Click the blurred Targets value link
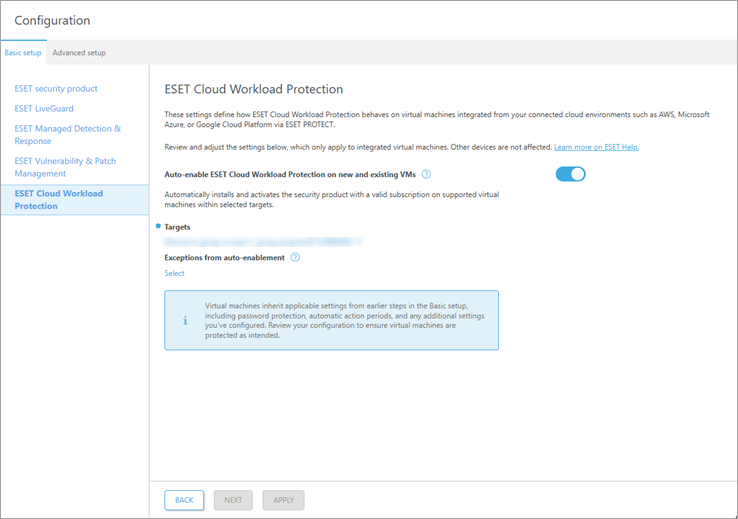The height and width of the screenshot is (519, 738). click(263, 242)
